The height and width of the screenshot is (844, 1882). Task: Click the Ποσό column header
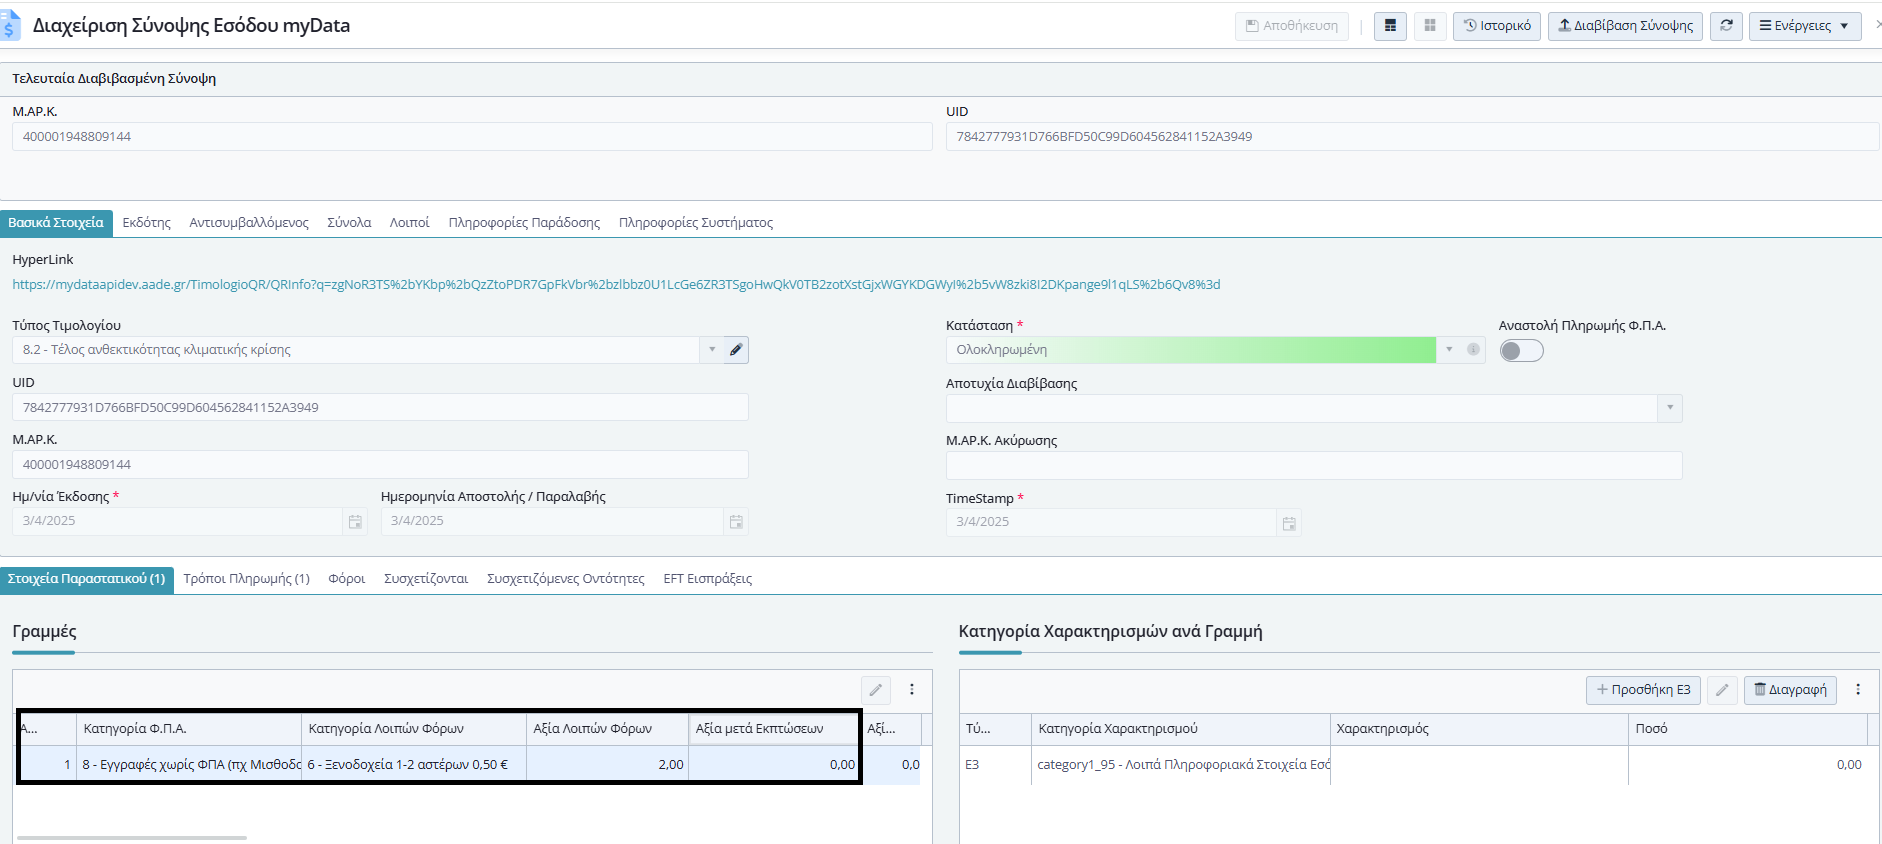point(1747,729)
